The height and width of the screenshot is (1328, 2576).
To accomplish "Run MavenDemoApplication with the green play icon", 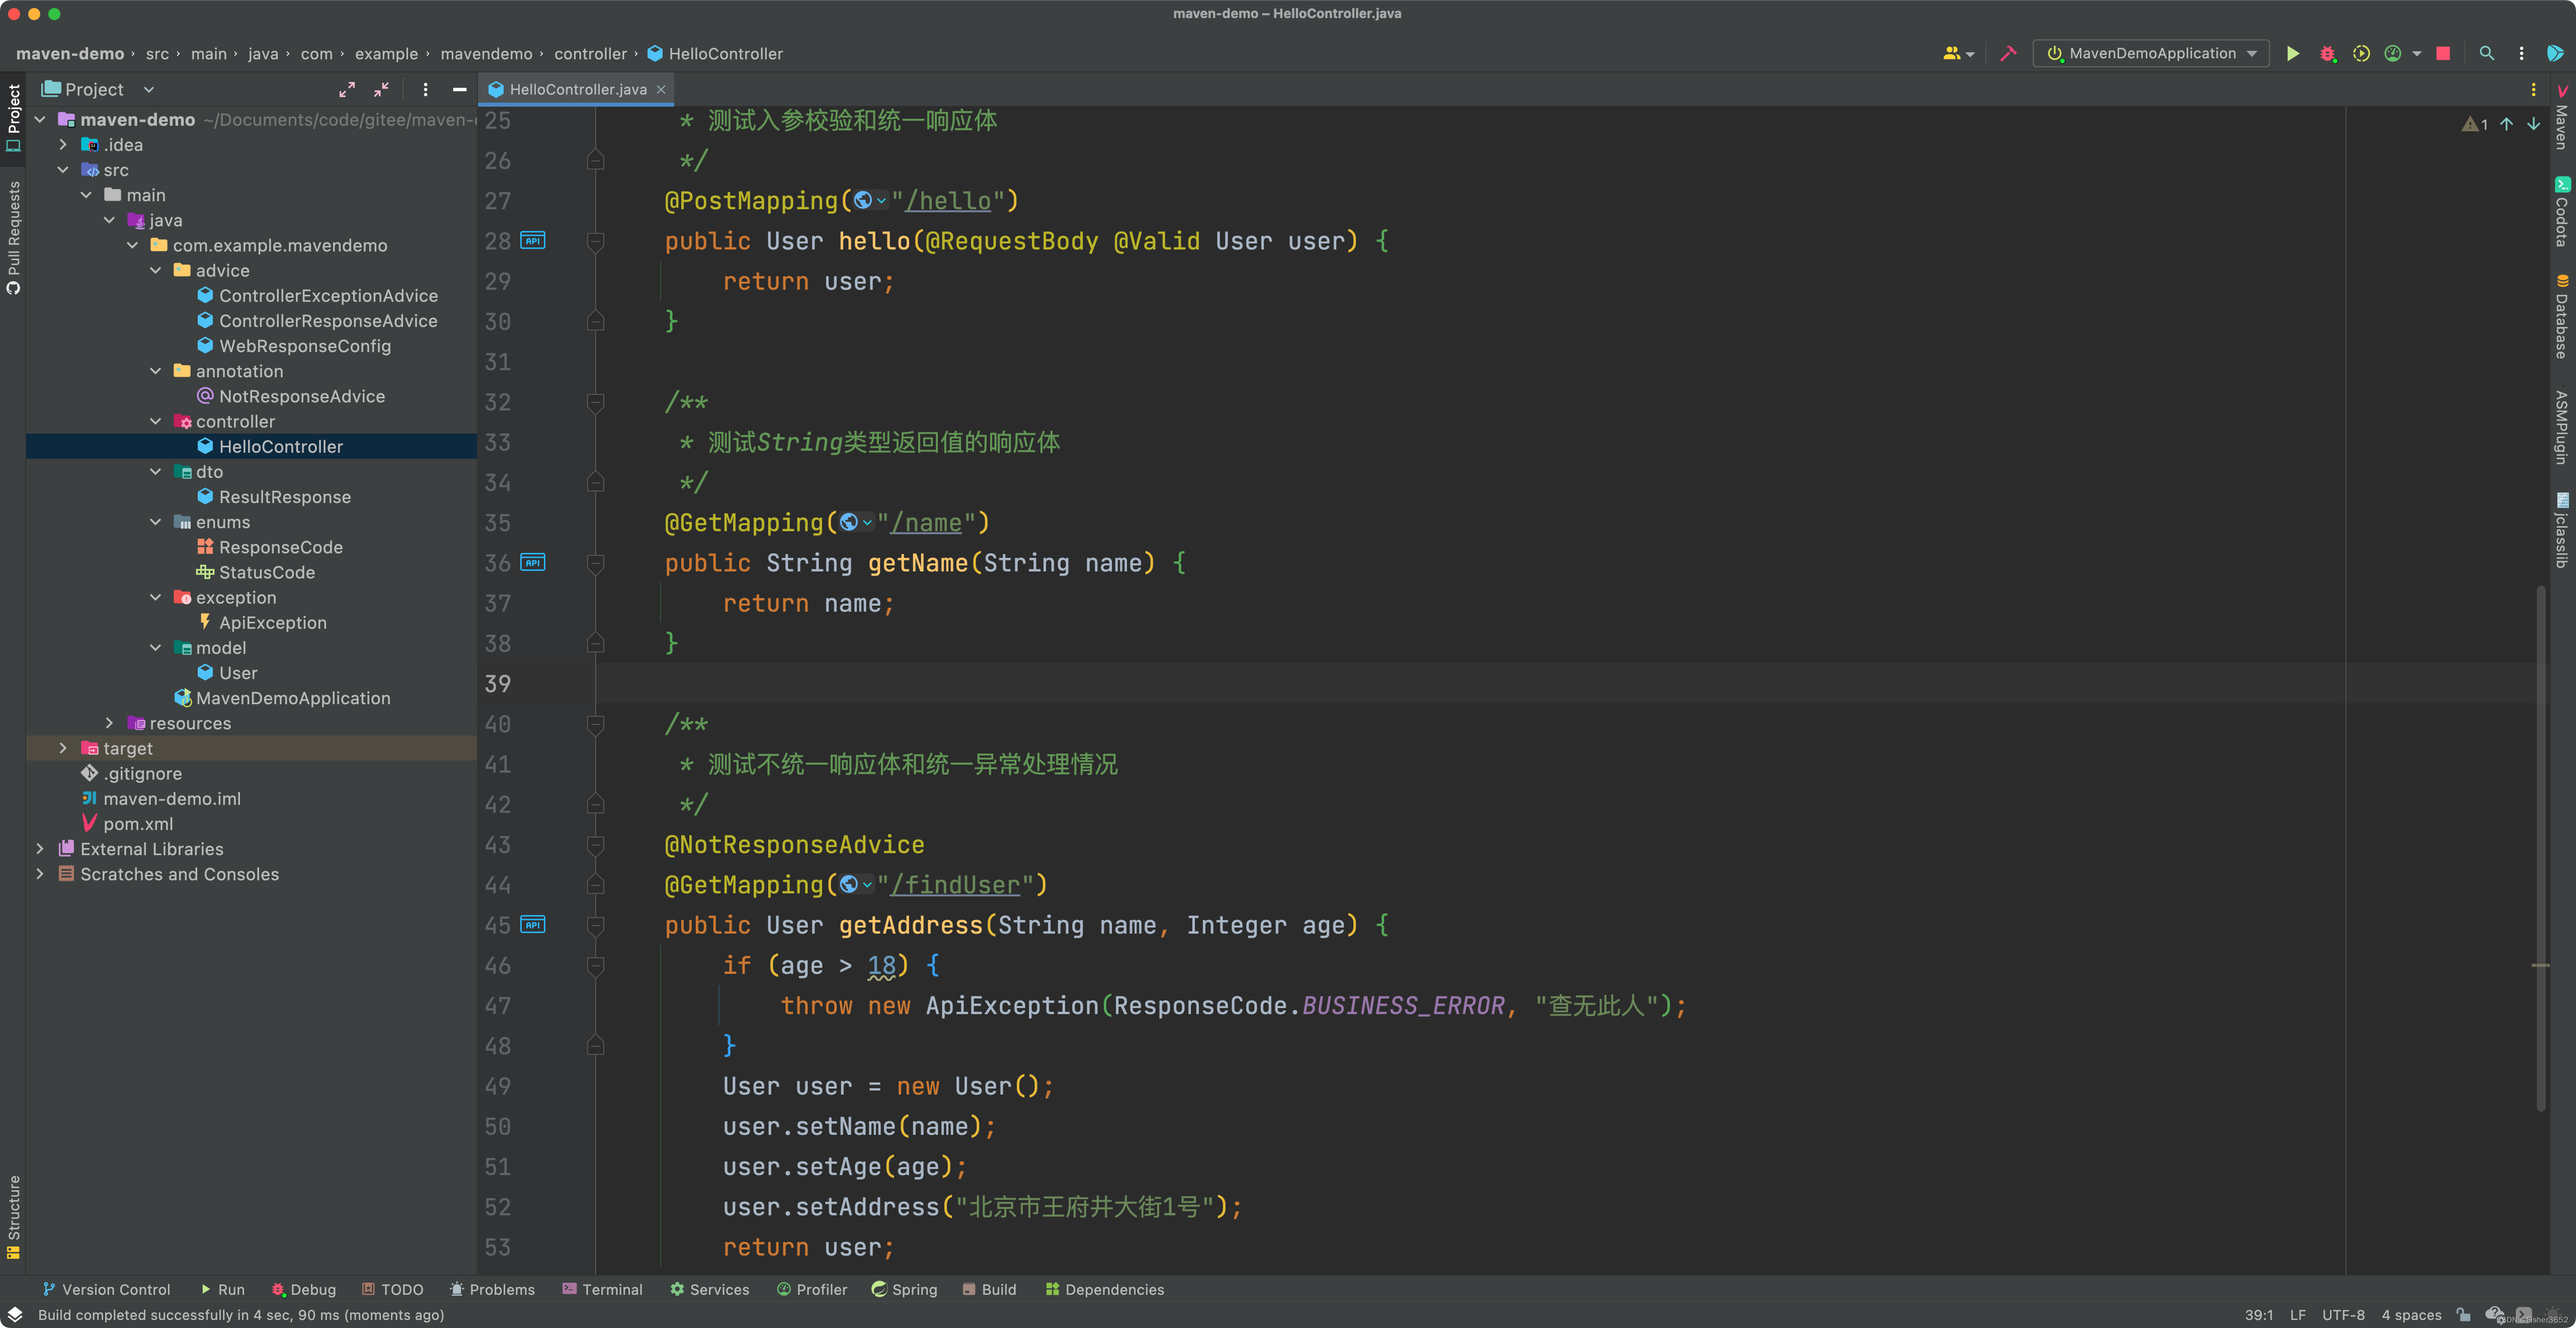I will pos(2293,54).
